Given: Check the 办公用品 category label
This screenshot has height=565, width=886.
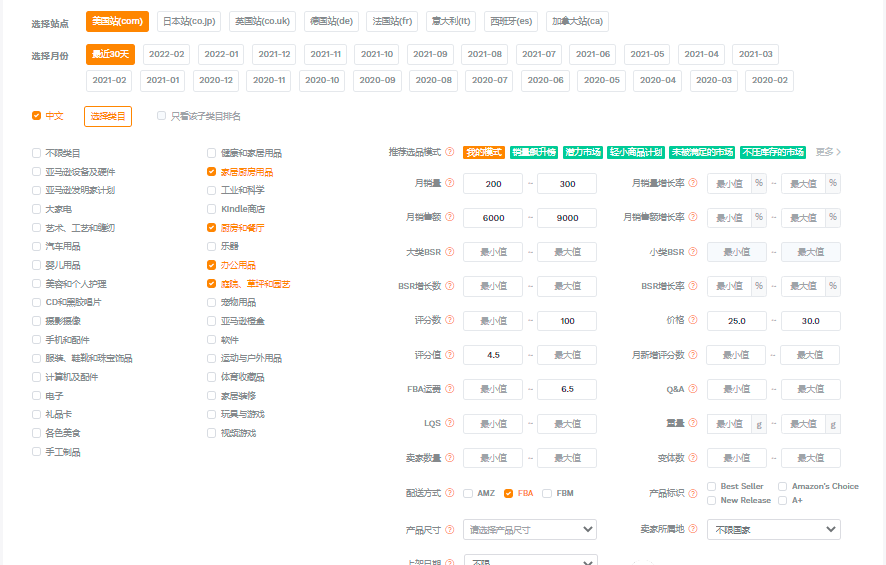Looking at the screenshot, I should tap(238, 265).
